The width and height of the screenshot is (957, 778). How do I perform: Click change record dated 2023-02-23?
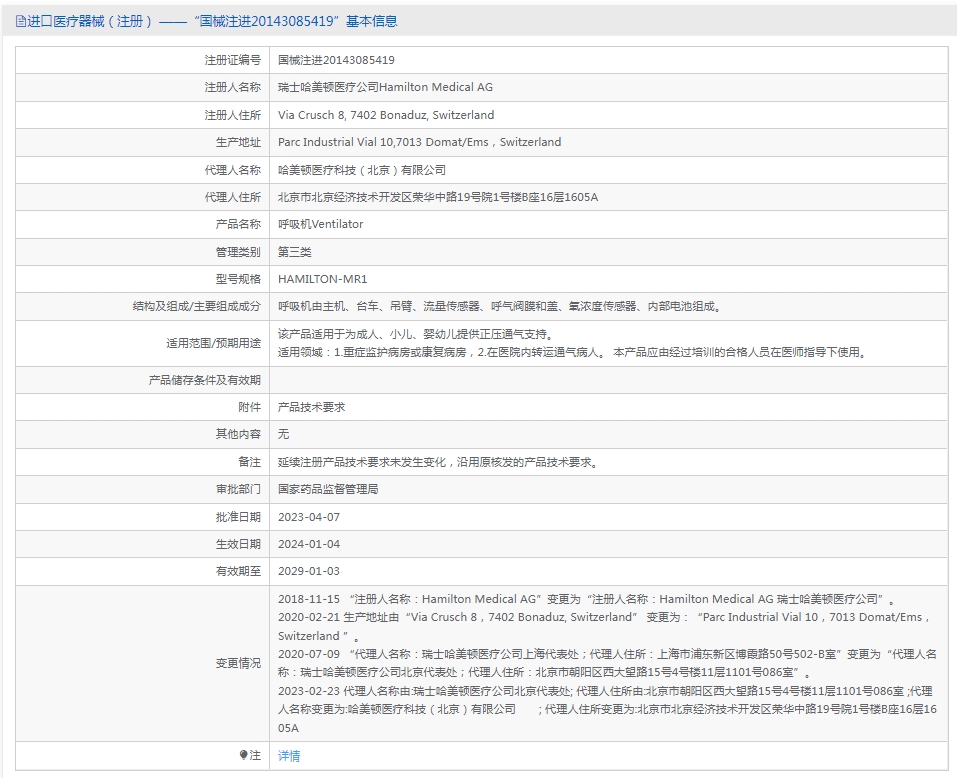pyautogui.click(x=607, y=710)
